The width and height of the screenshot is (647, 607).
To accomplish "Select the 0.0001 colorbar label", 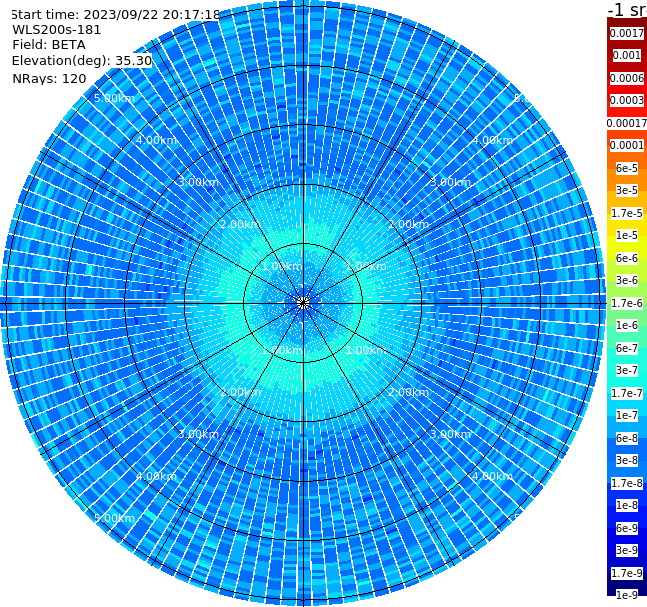I will [627, 145].
